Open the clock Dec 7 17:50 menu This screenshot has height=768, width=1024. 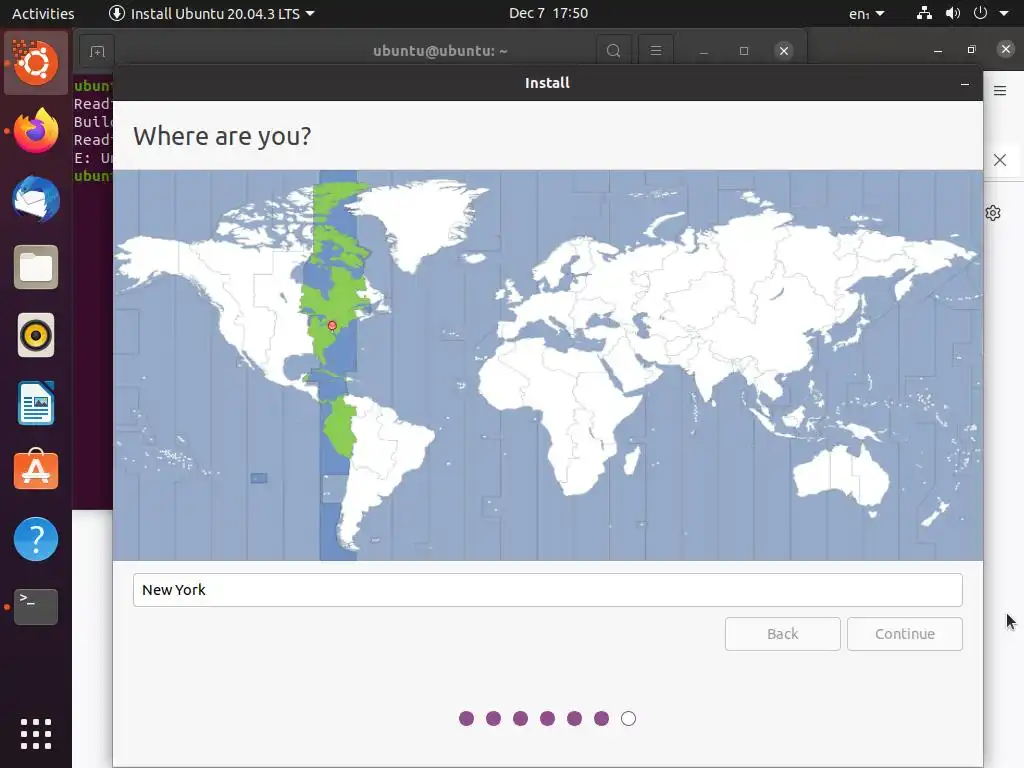click(549, 13)
